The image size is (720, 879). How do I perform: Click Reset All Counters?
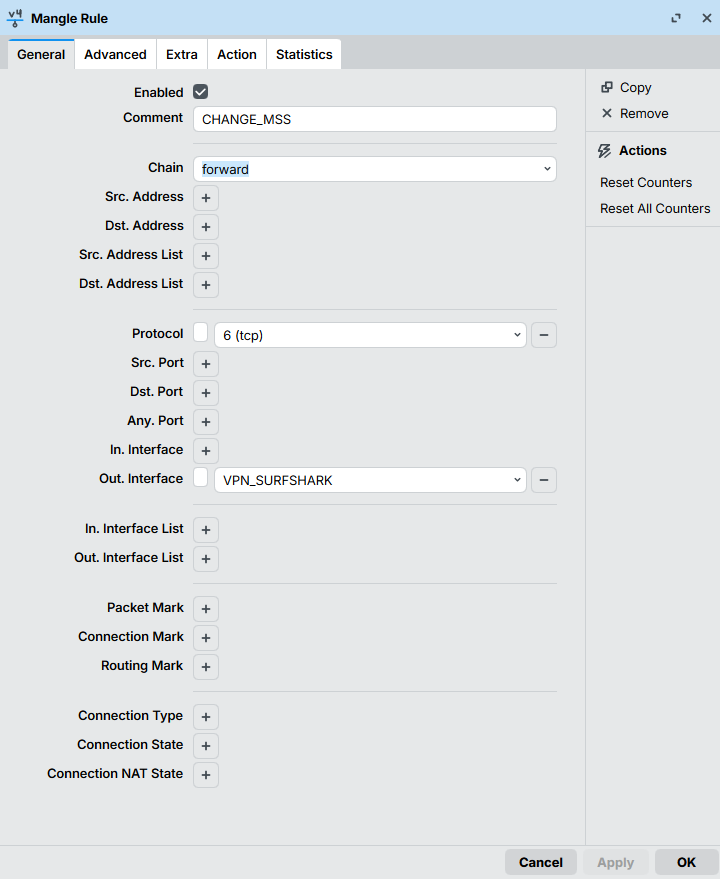(x=655, y=209)
